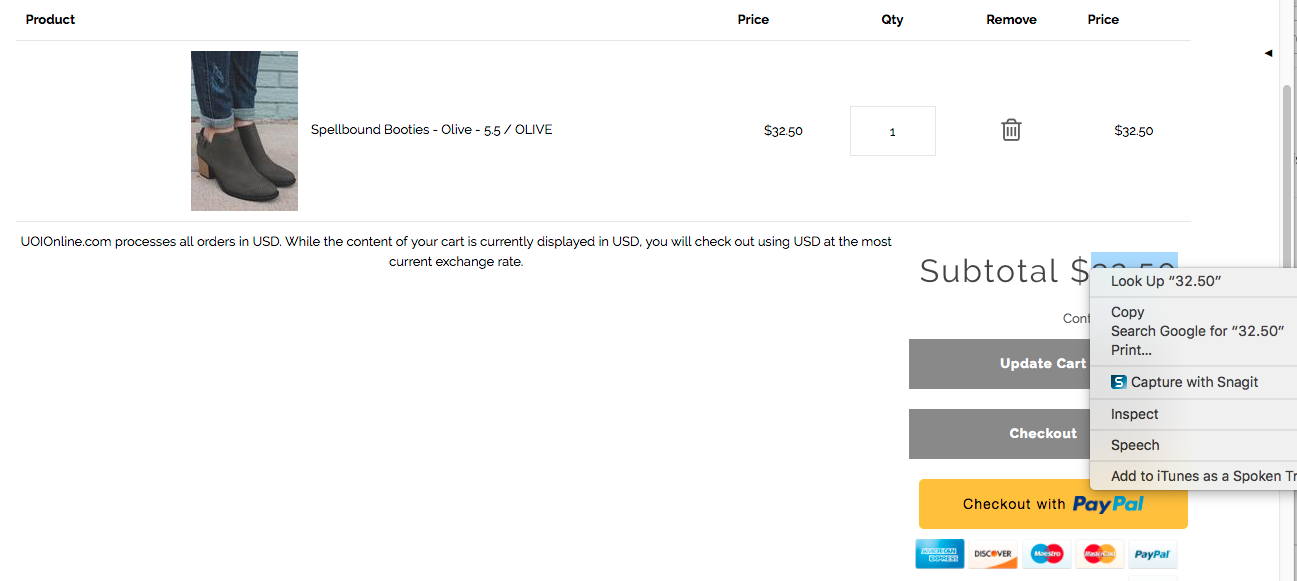Click the quantity input field
Viewport: 1297px width, 581px height.
(892, 130)
